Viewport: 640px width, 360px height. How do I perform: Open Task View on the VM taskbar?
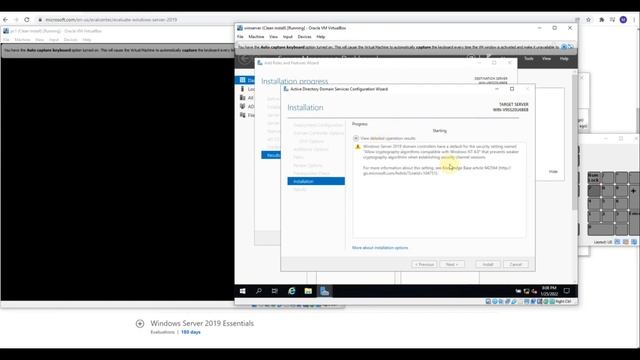(x=275, y=291)
